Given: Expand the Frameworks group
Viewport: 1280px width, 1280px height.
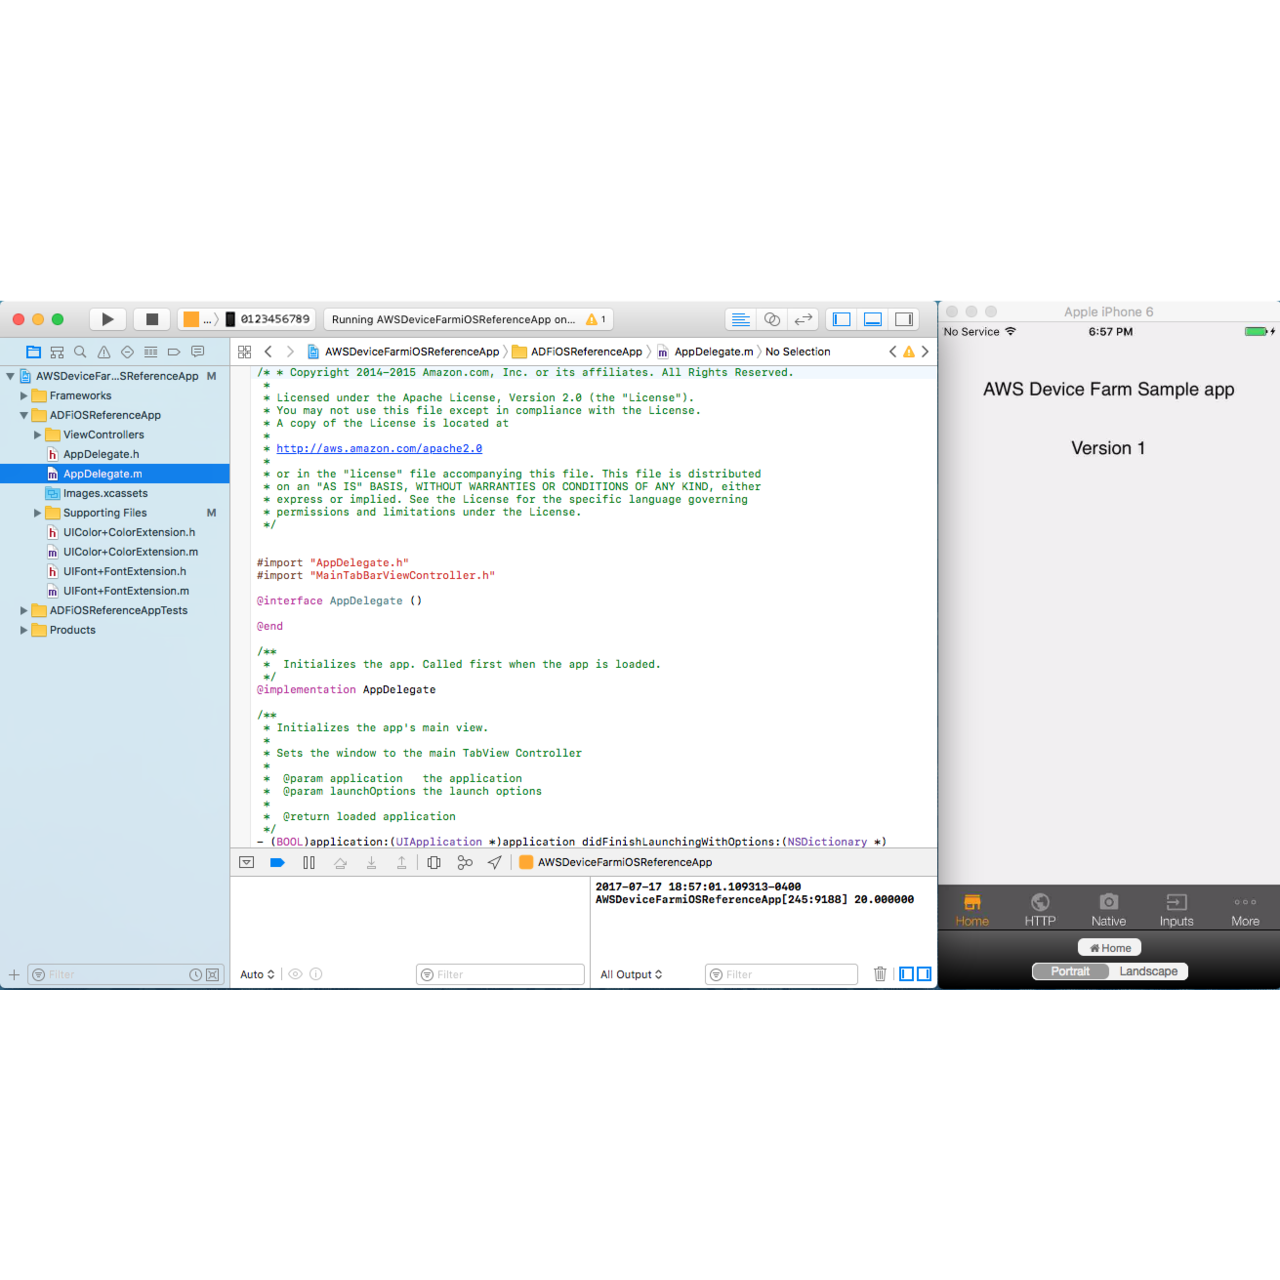Looking at the screenshot, I should pyautogui.click(x=24, y=395).
